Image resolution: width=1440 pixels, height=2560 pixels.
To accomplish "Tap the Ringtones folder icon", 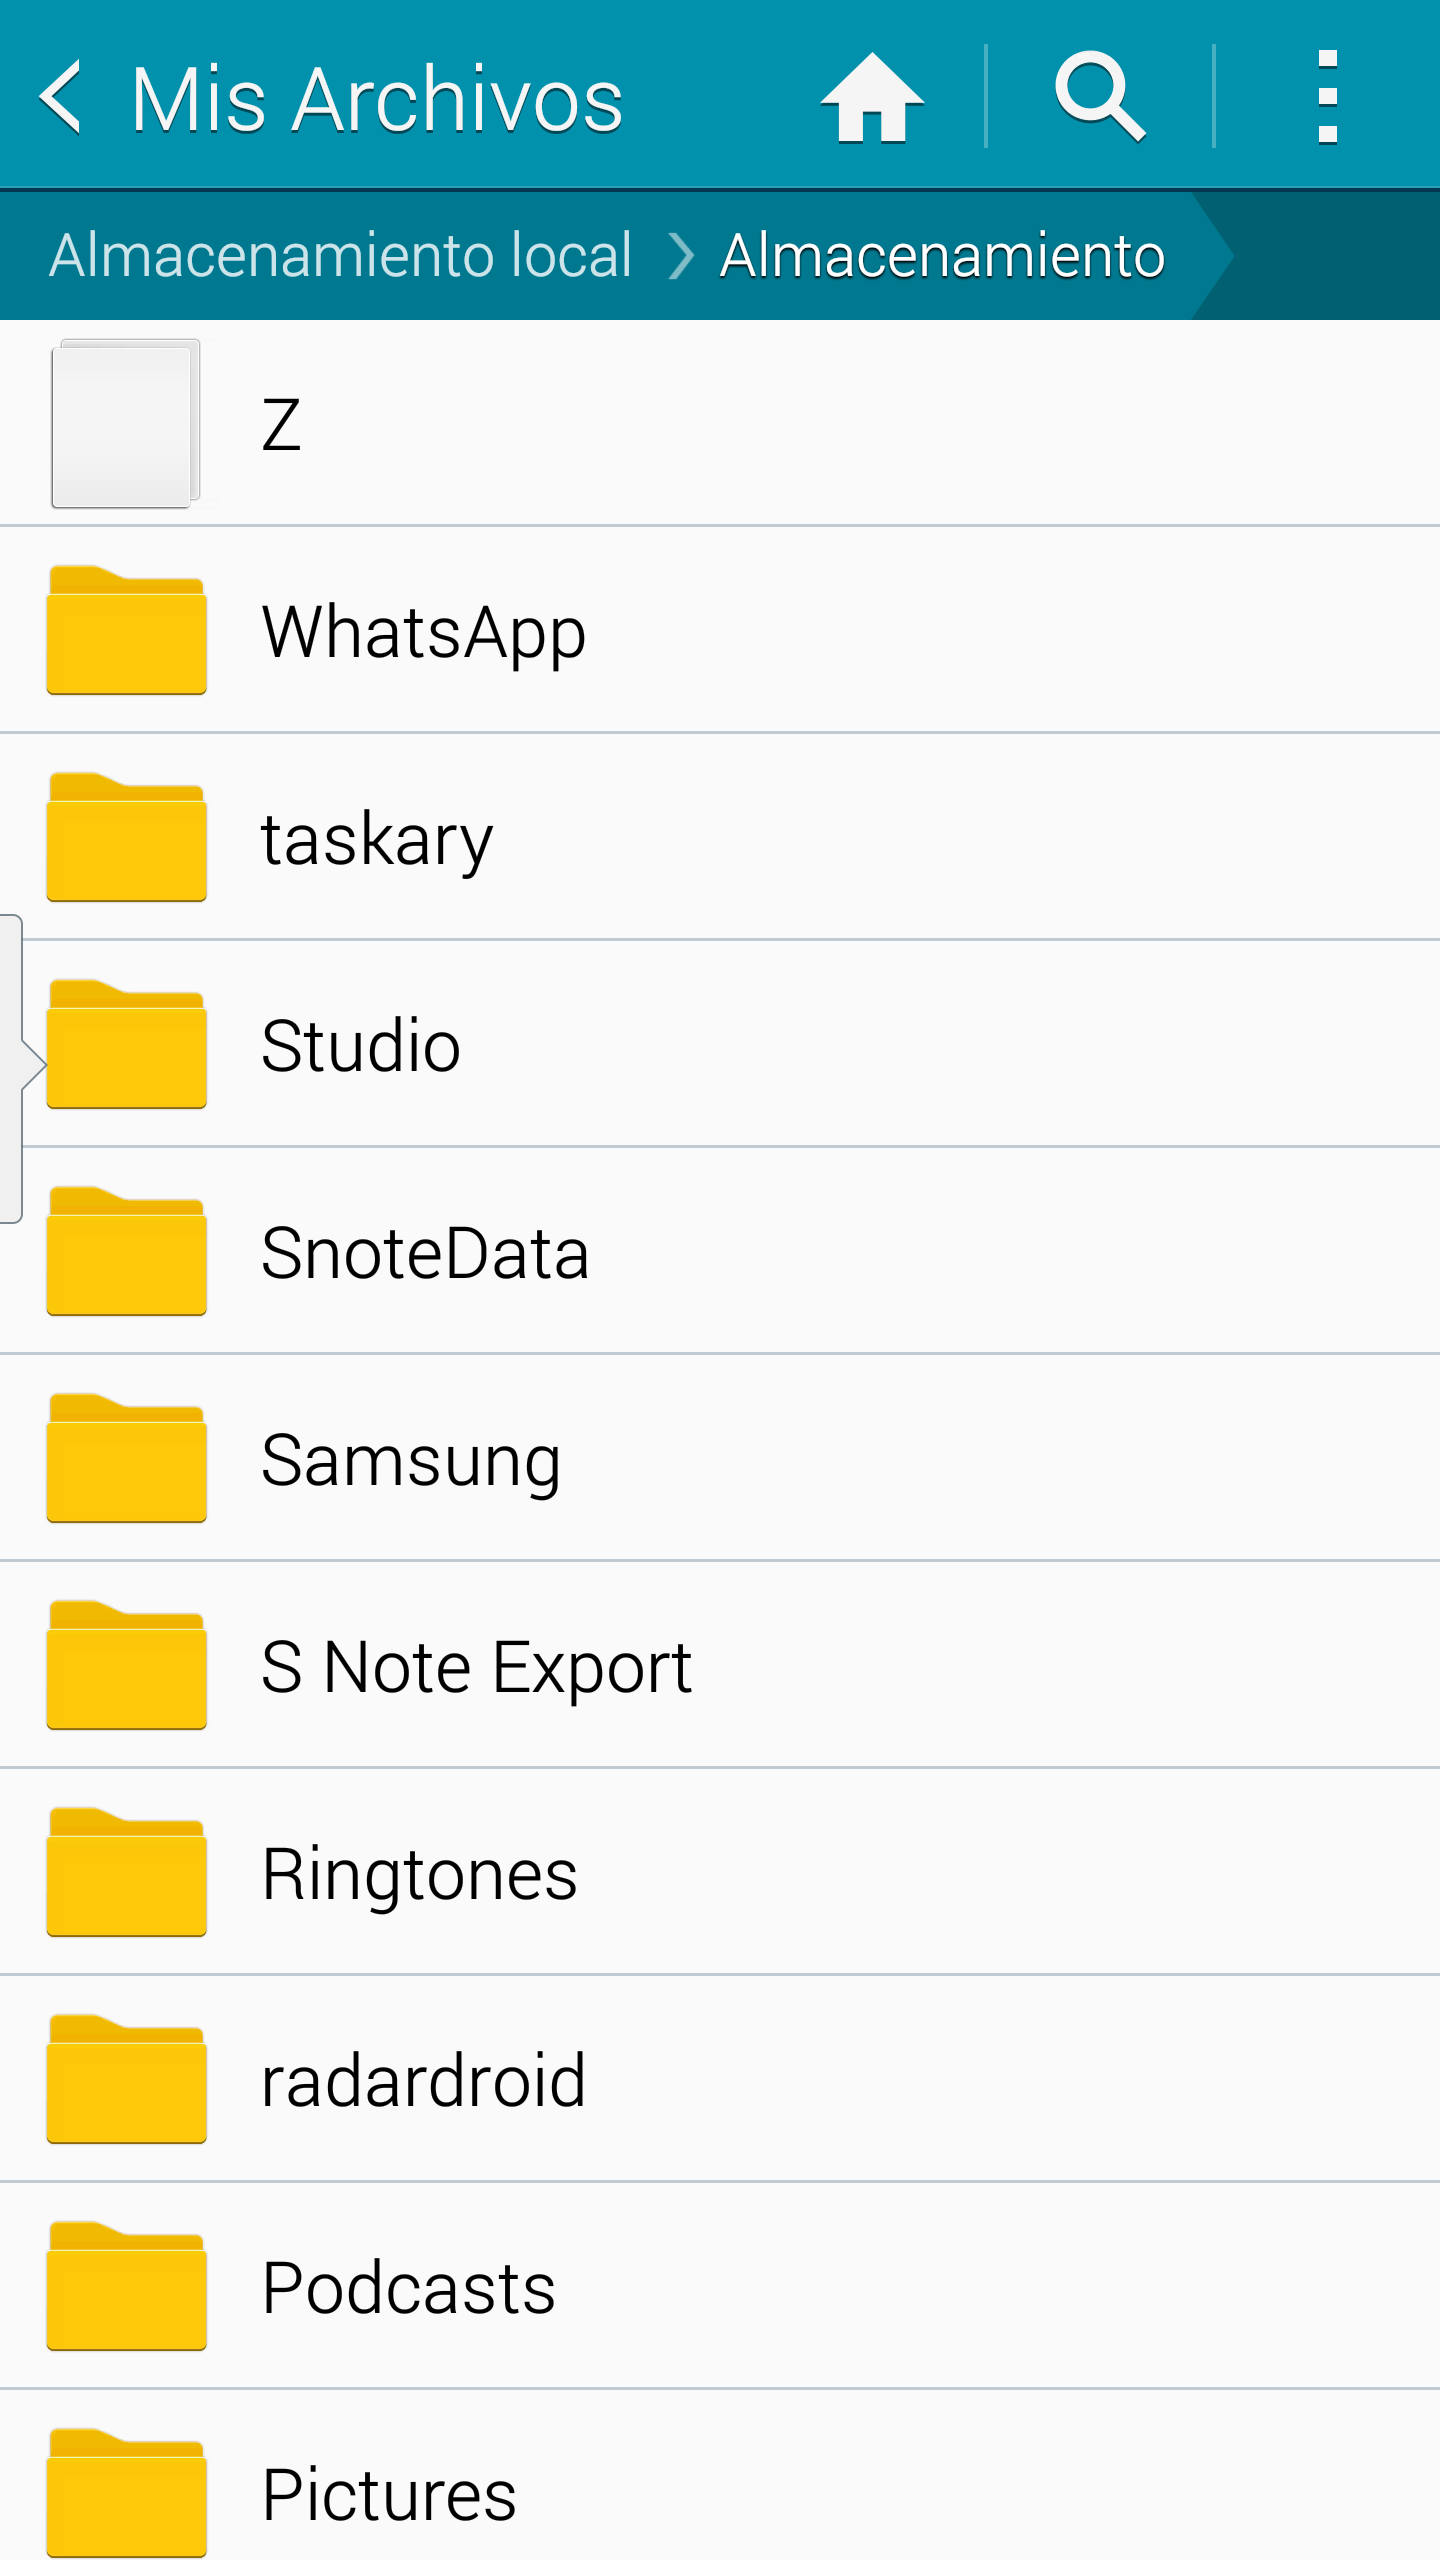I will point(126,1873).
